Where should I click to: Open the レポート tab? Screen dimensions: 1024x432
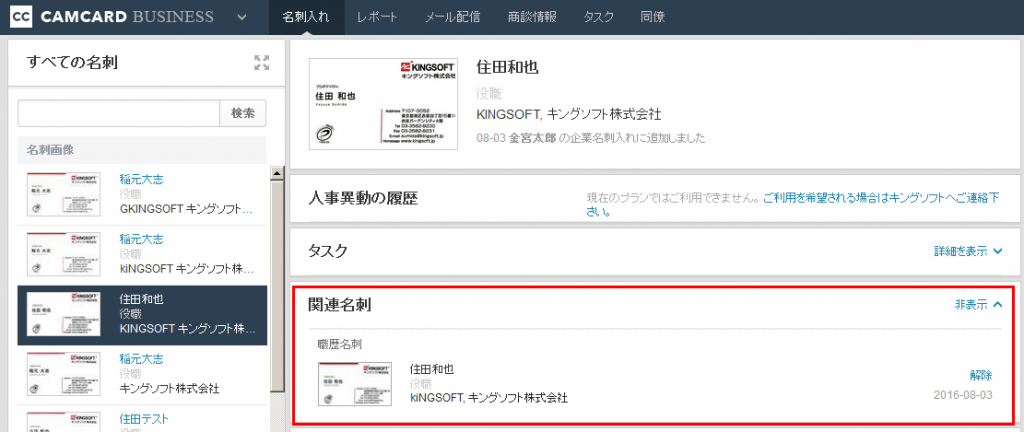coord(377,18)
